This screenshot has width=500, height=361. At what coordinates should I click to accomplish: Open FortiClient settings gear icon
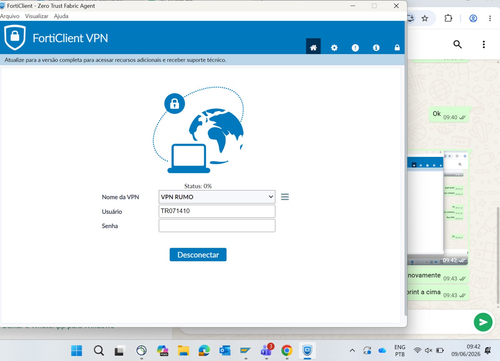[x=334, y=48]
